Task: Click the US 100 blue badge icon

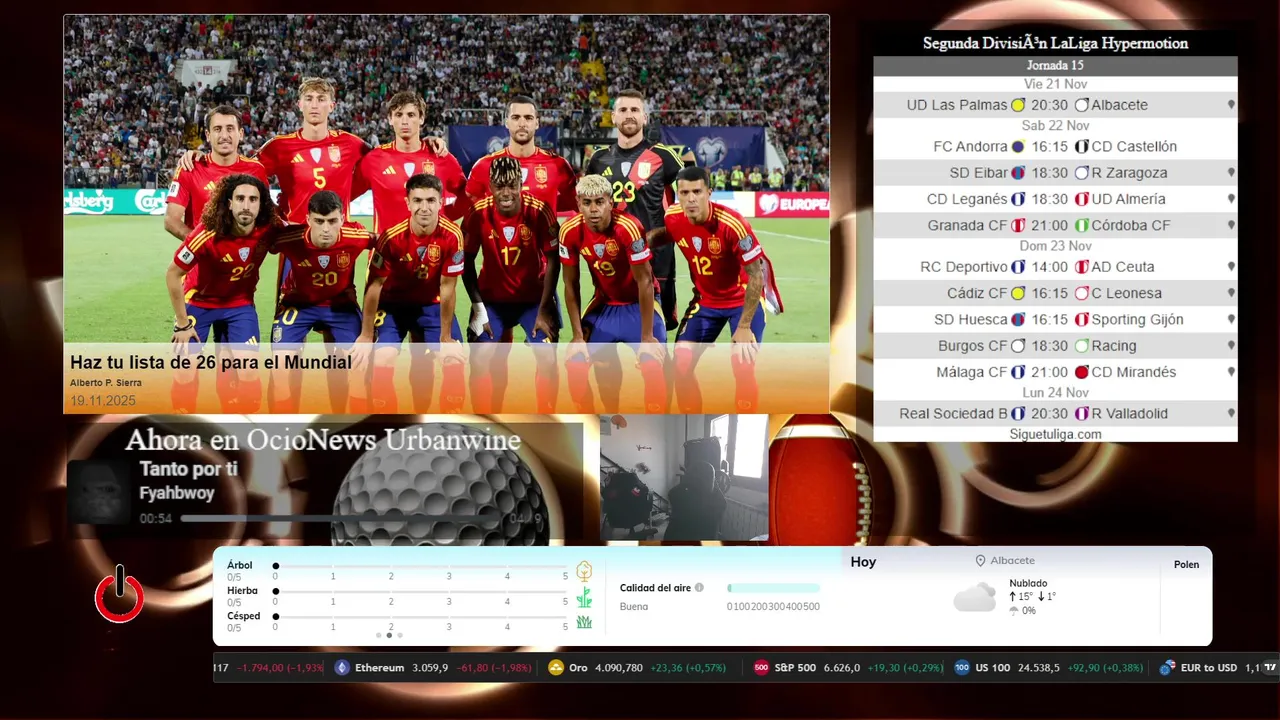Action: coord(962,668)
